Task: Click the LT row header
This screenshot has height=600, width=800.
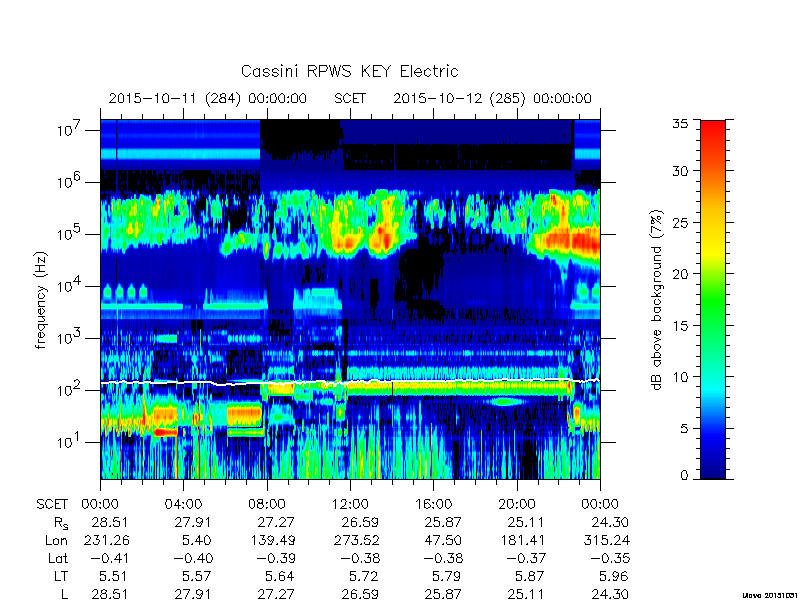Action: (61, 577)
